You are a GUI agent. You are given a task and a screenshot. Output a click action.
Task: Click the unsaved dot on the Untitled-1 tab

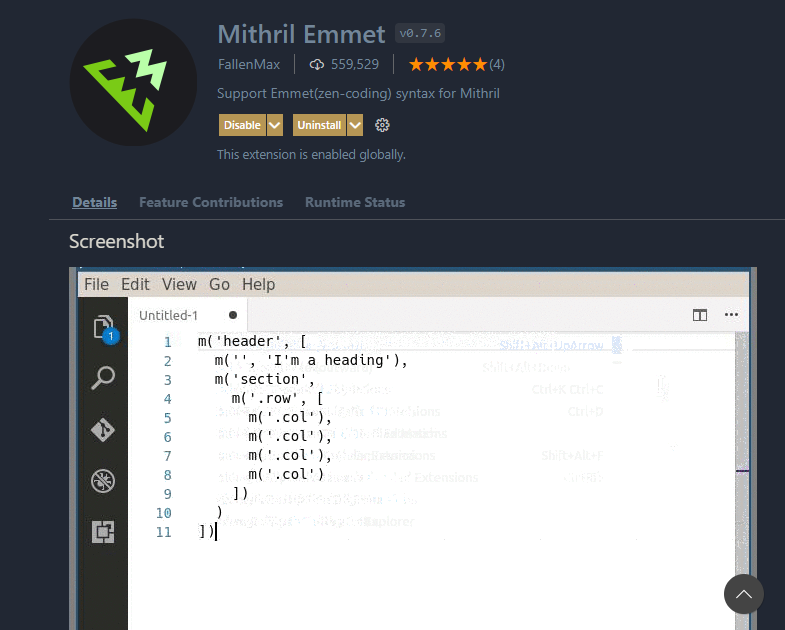pos(233,315)
